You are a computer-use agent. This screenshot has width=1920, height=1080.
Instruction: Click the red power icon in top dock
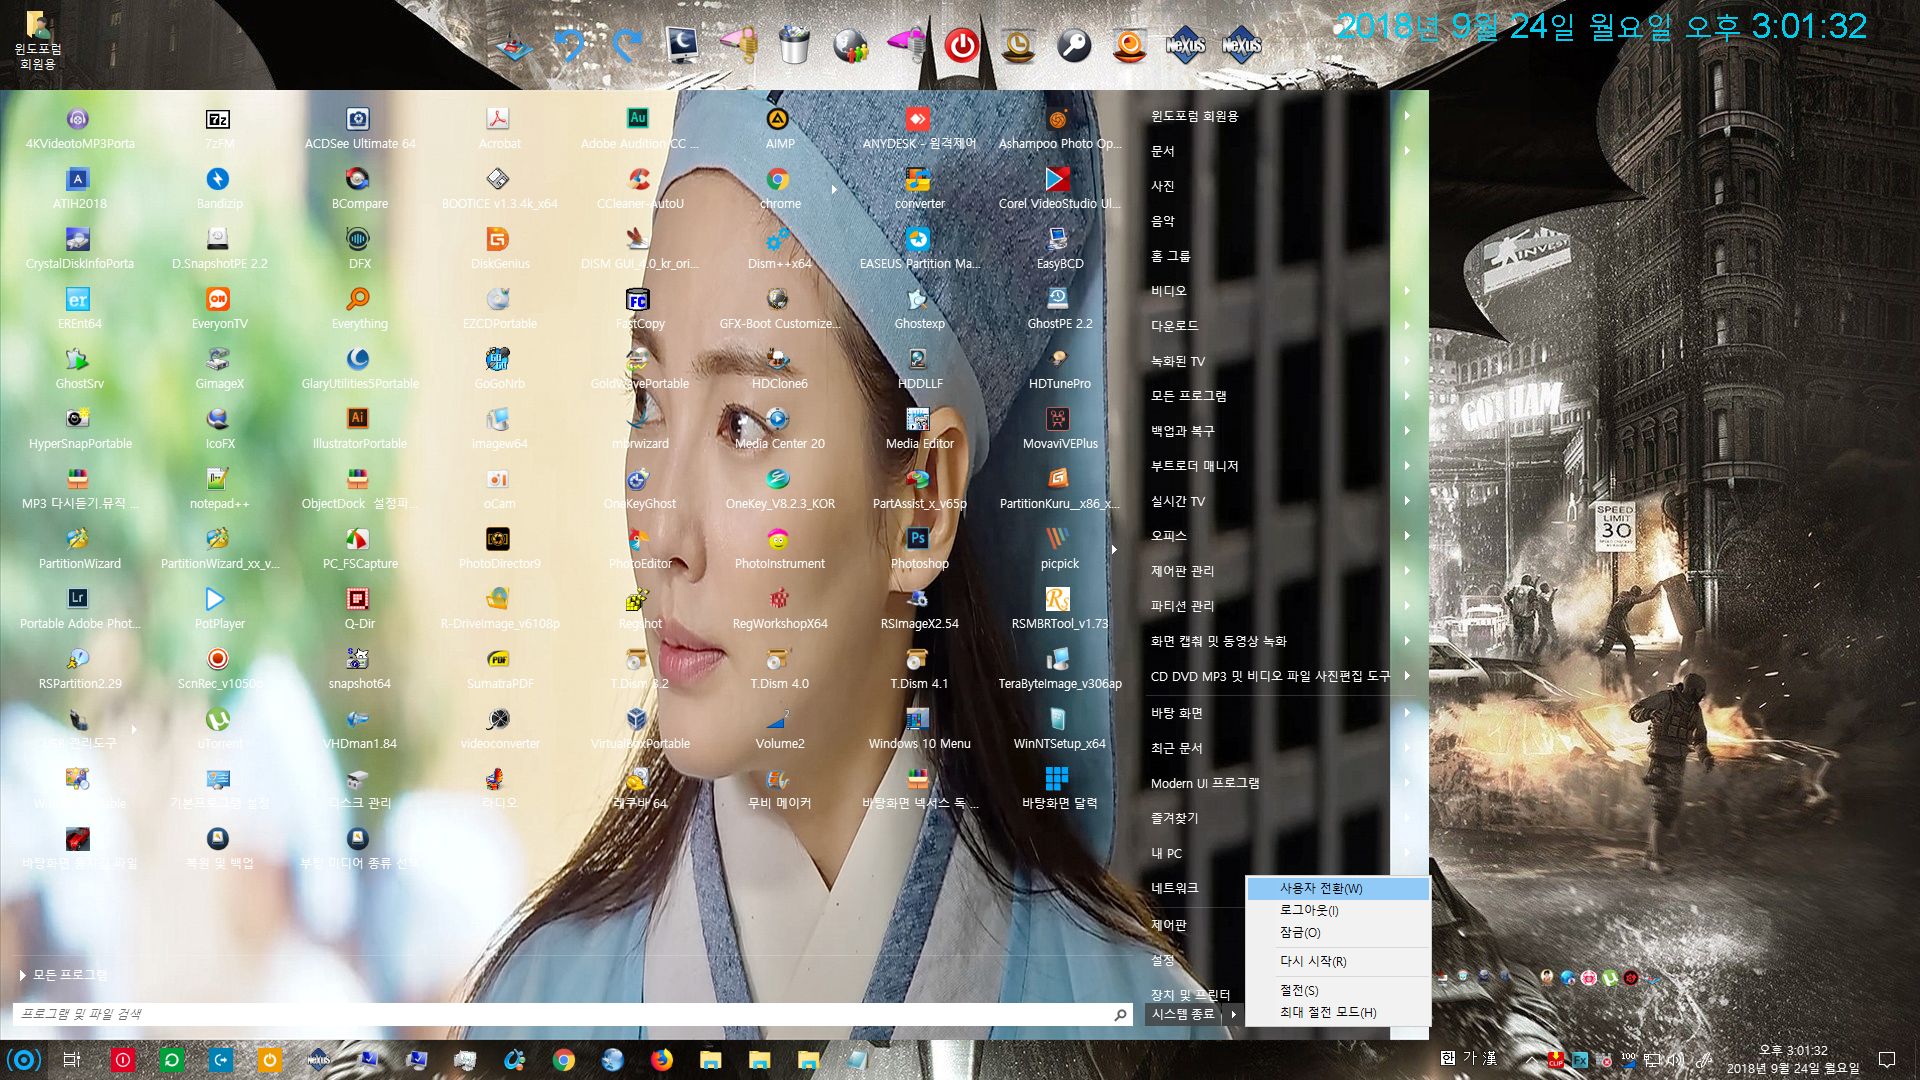coord(961,45)
